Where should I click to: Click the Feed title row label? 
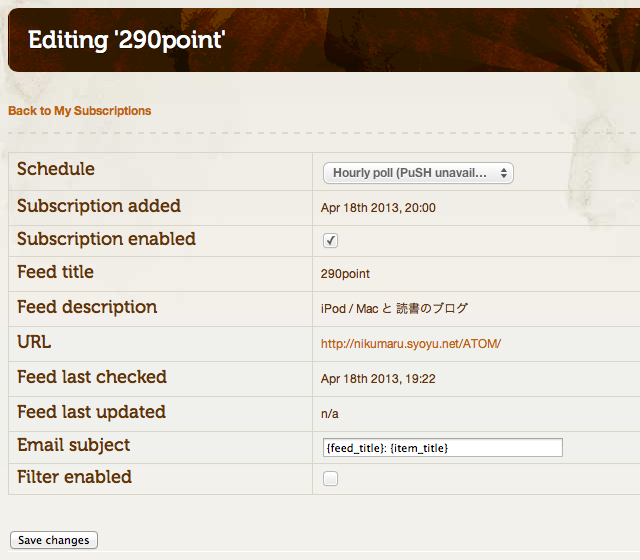coord(55,272)
